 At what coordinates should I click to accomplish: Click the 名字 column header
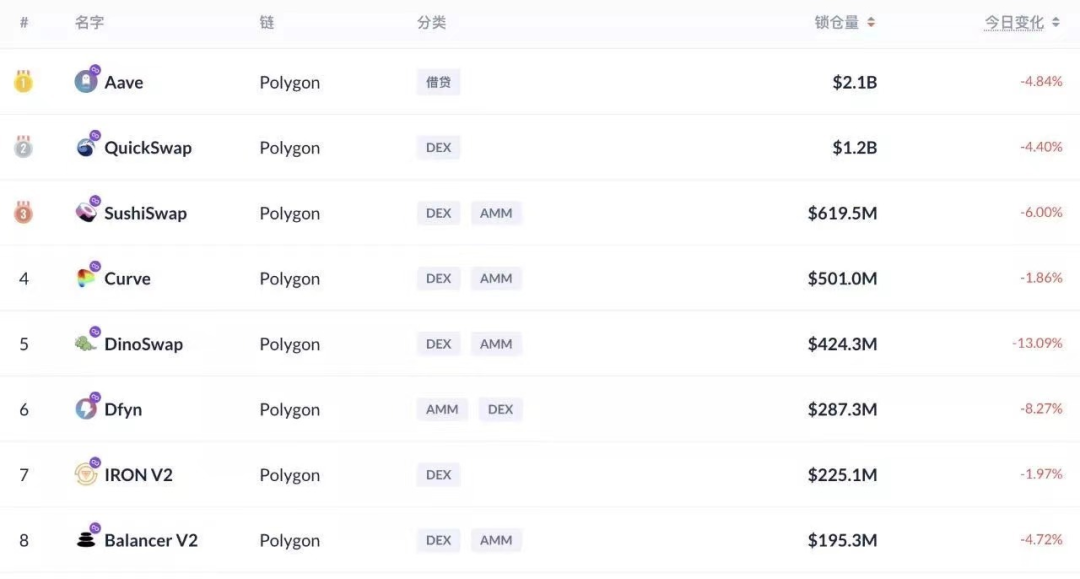coord(90,23)
